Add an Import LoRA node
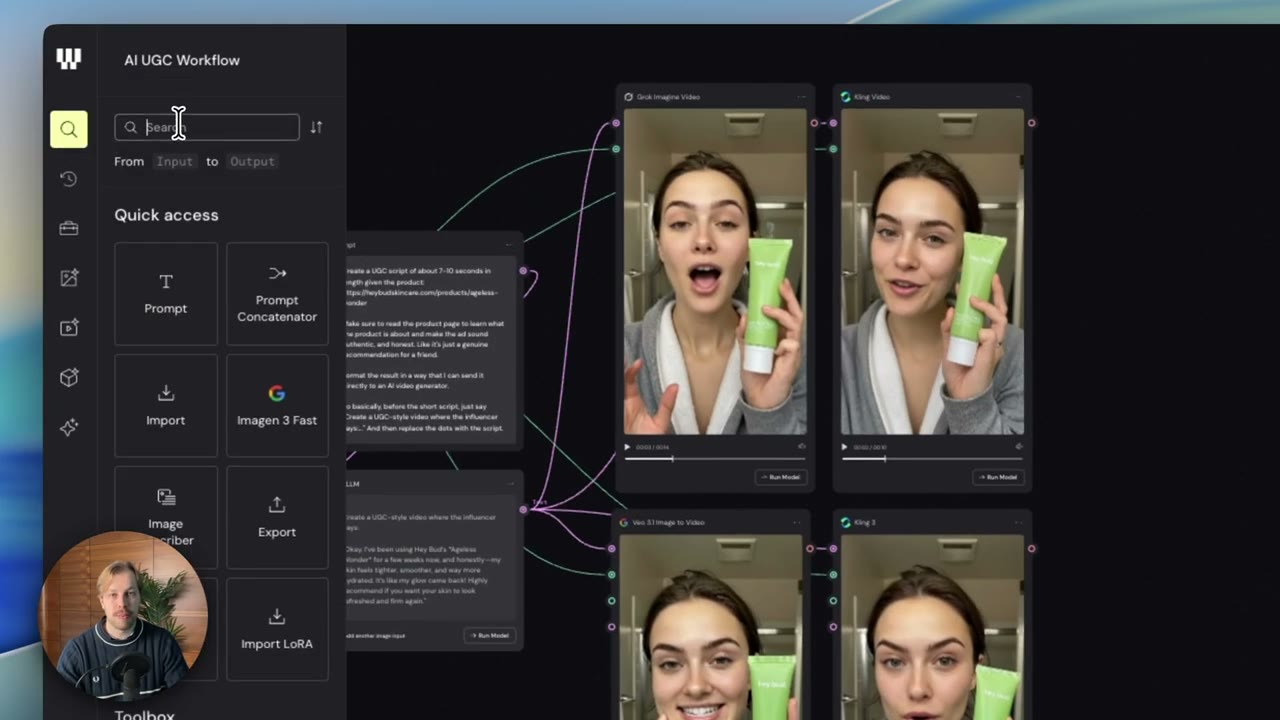This screenshot has width=1280, height=720. tap(277, 630)
